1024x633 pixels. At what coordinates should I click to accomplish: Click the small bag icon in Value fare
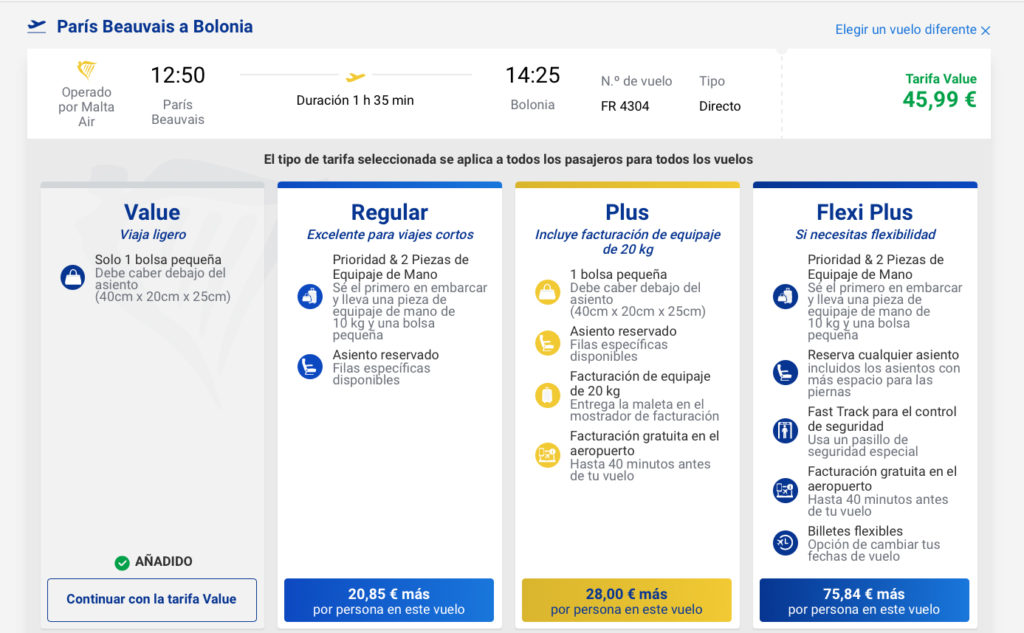pos(72,277)
